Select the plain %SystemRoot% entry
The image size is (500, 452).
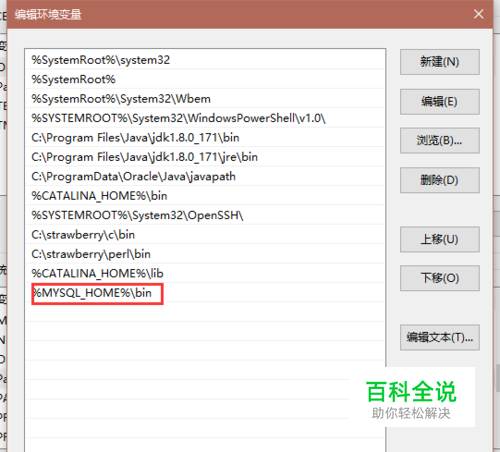coord(205,79)
